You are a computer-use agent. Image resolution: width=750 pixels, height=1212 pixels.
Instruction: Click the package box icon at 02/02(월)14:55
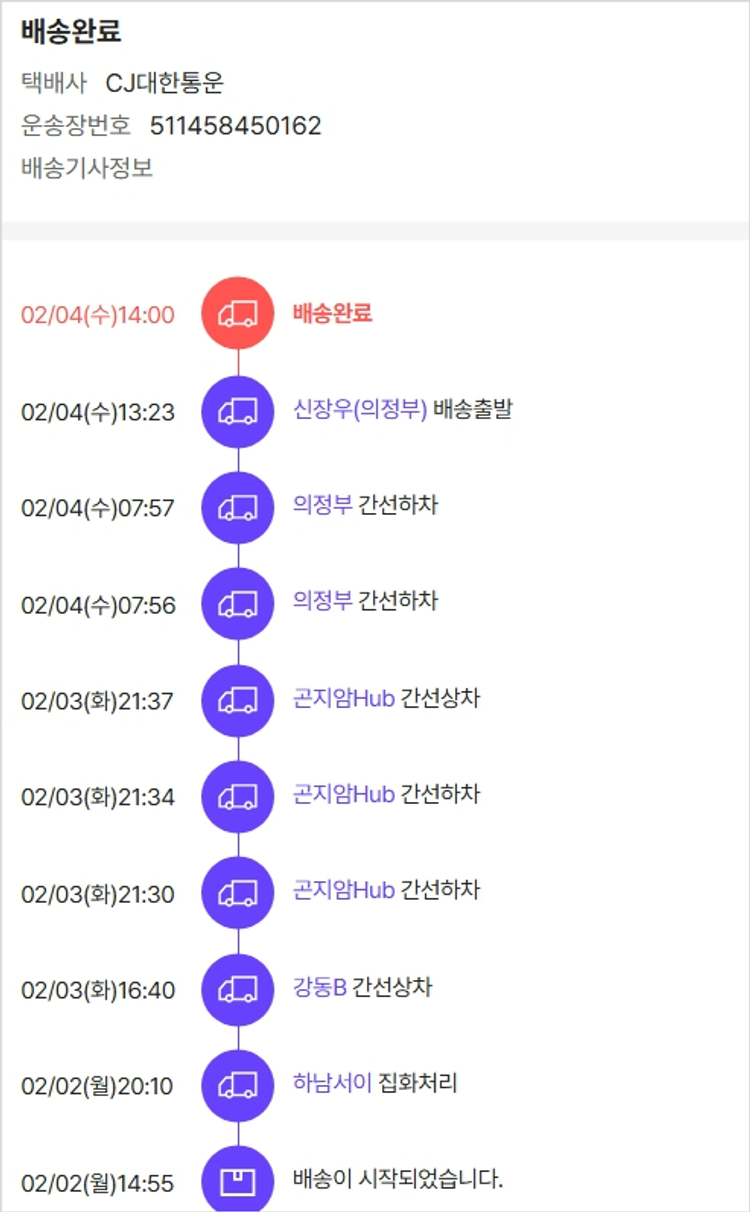pos(238,1182)
